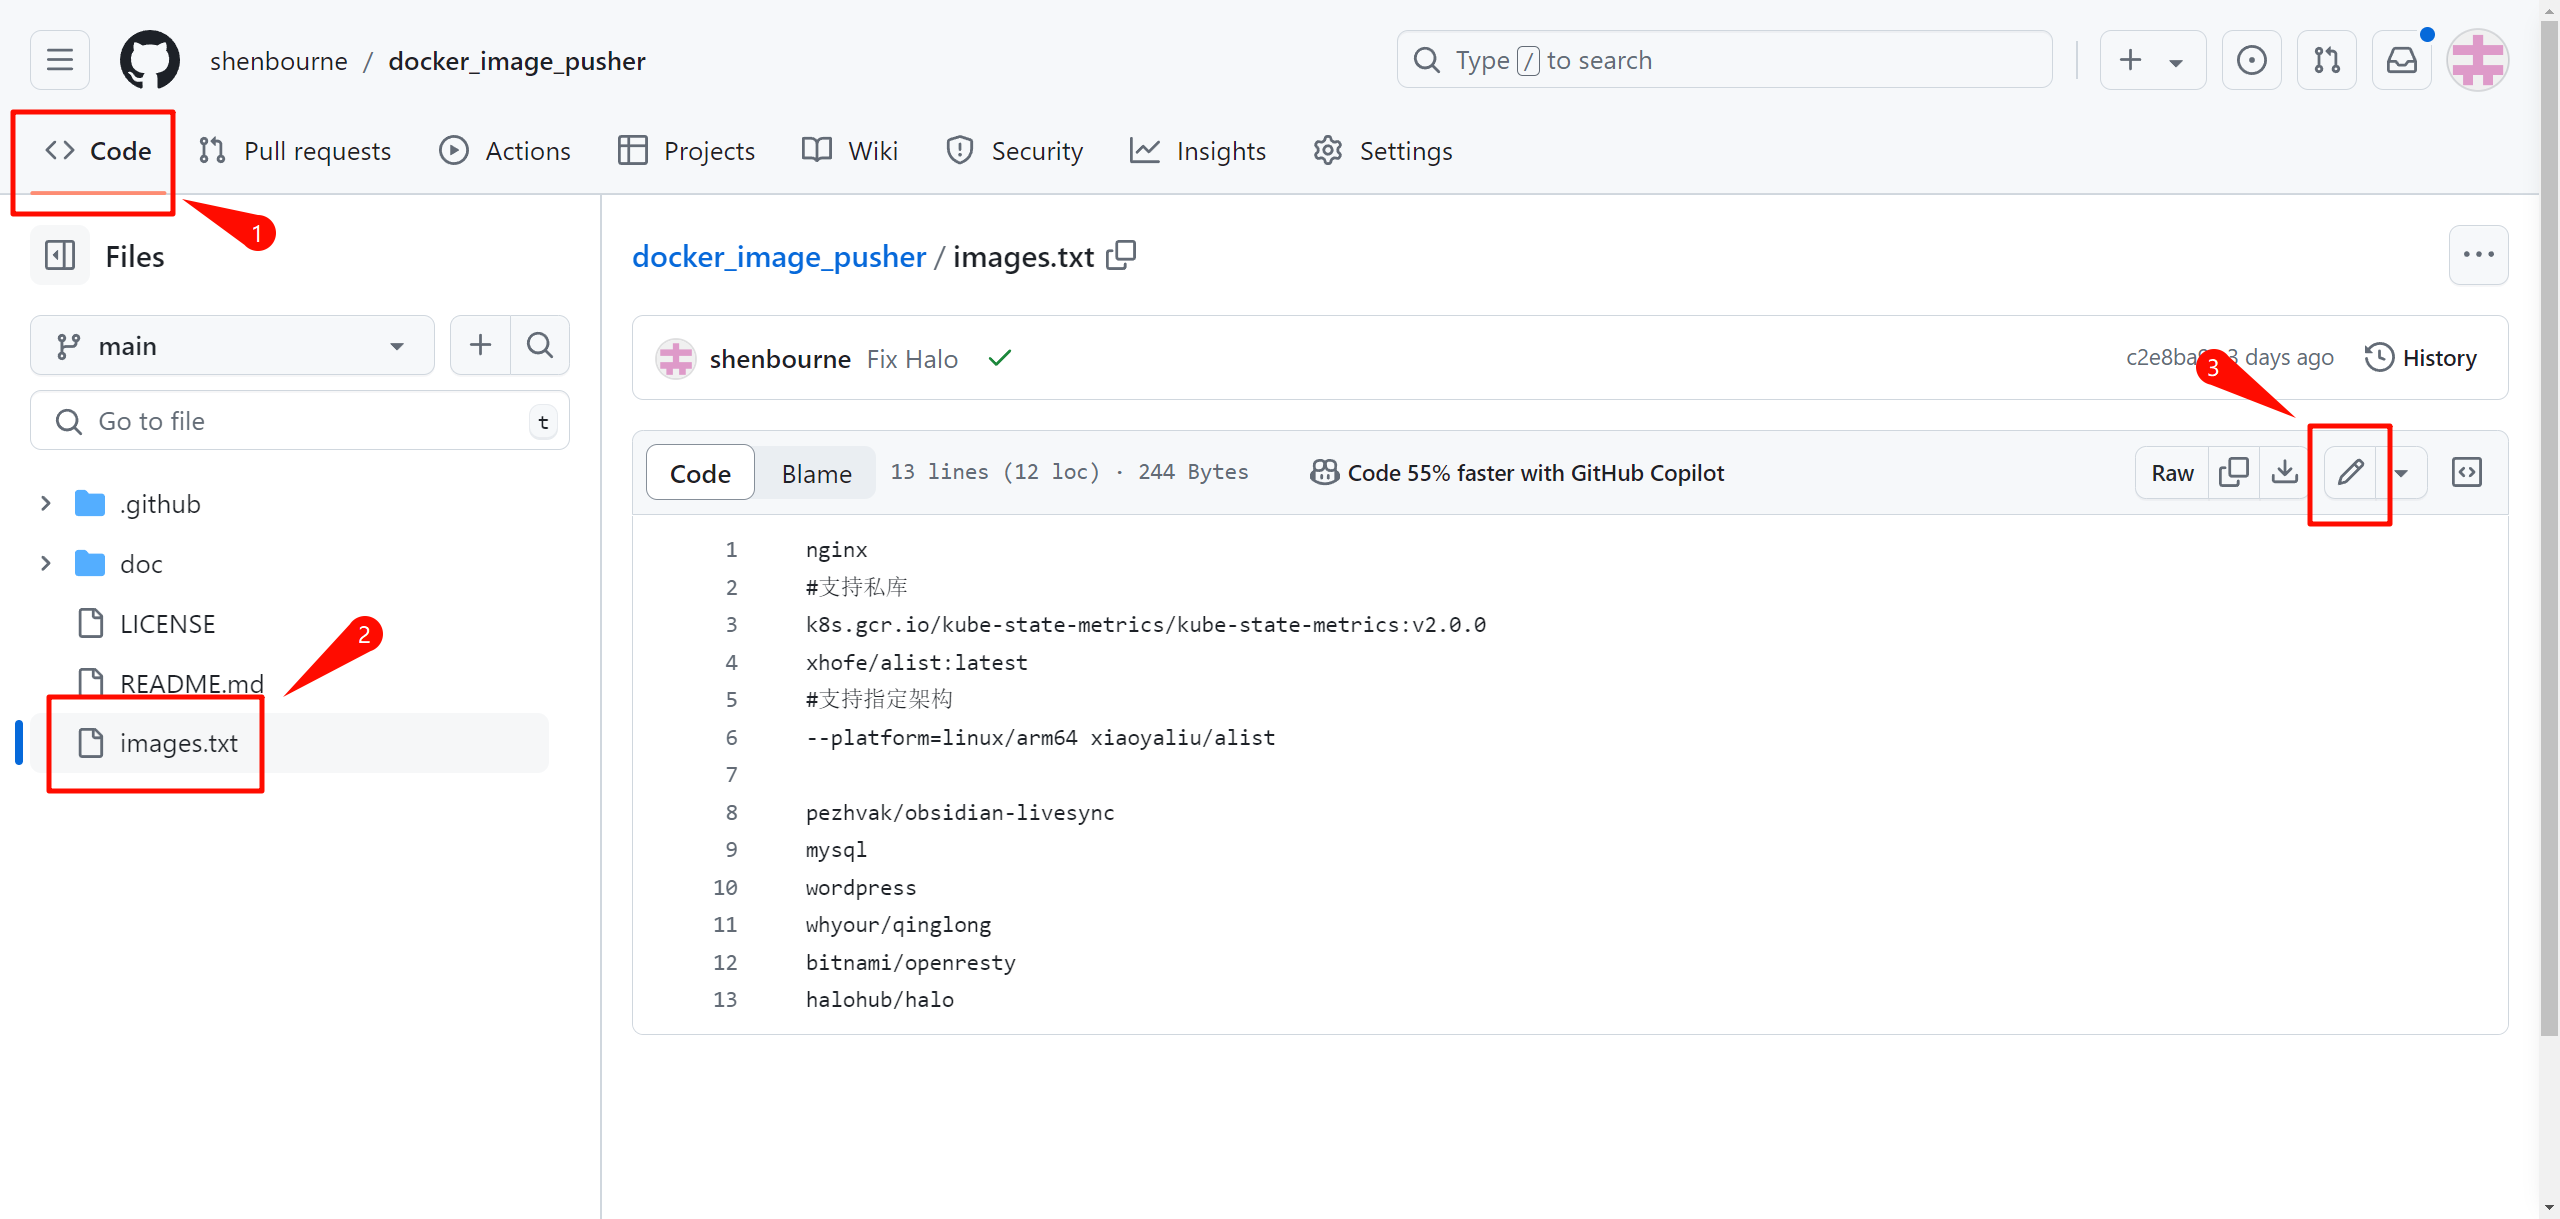Expand the doc folder
This screenshot has height=1219, width=2560.
[x=45, y=564]
